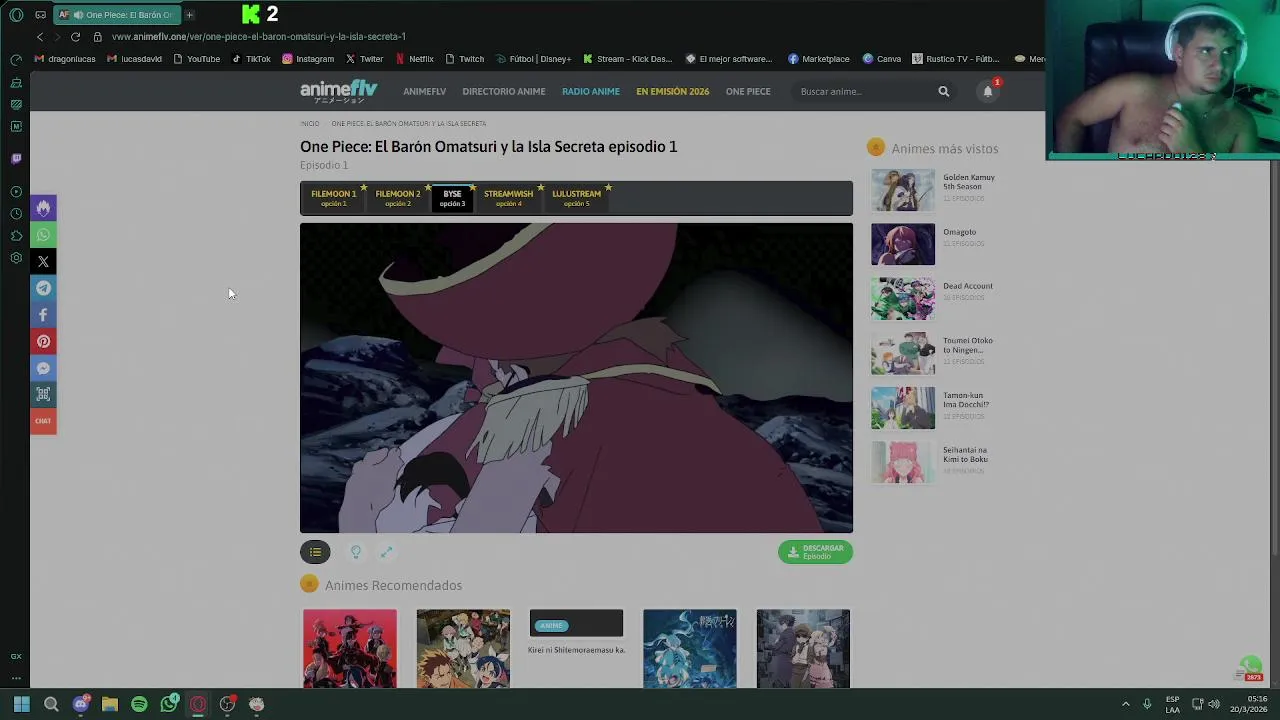Open Seihantai na Kimi to Boku thumbnail

[903, 462]
